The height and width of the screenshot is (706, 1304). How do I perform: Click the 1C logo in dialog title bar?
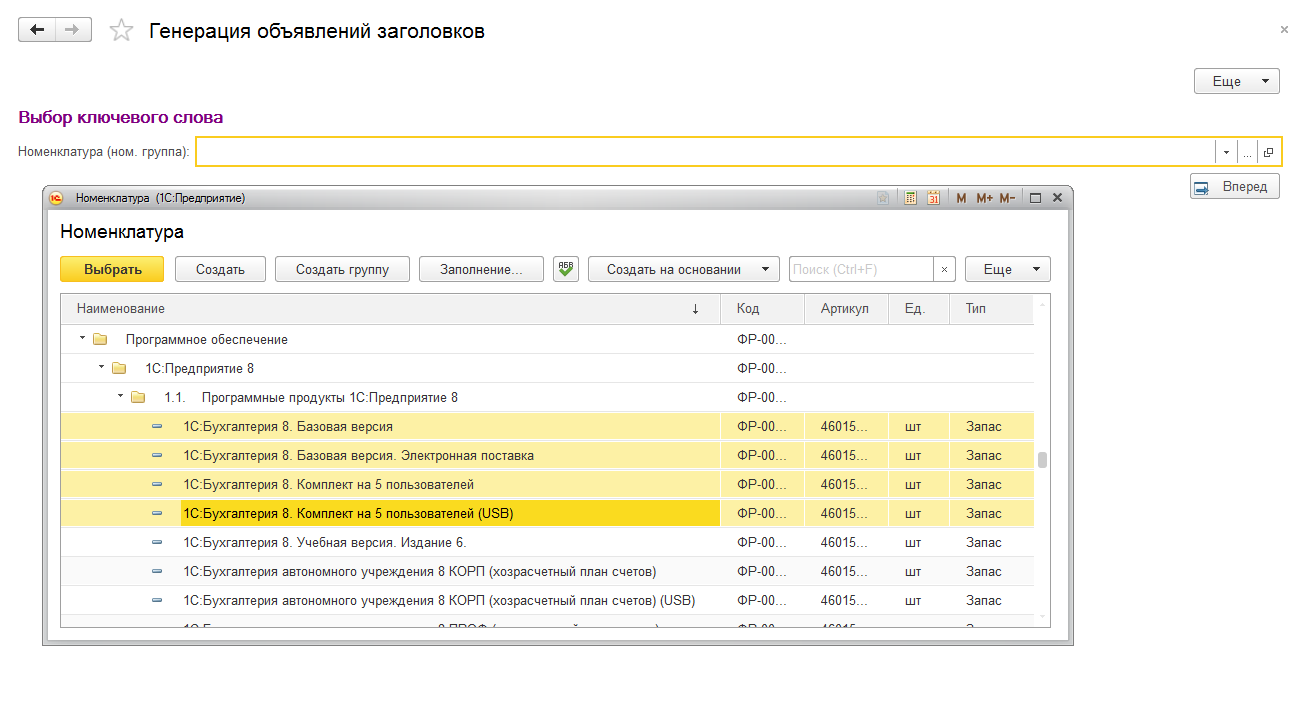[56, 198]
